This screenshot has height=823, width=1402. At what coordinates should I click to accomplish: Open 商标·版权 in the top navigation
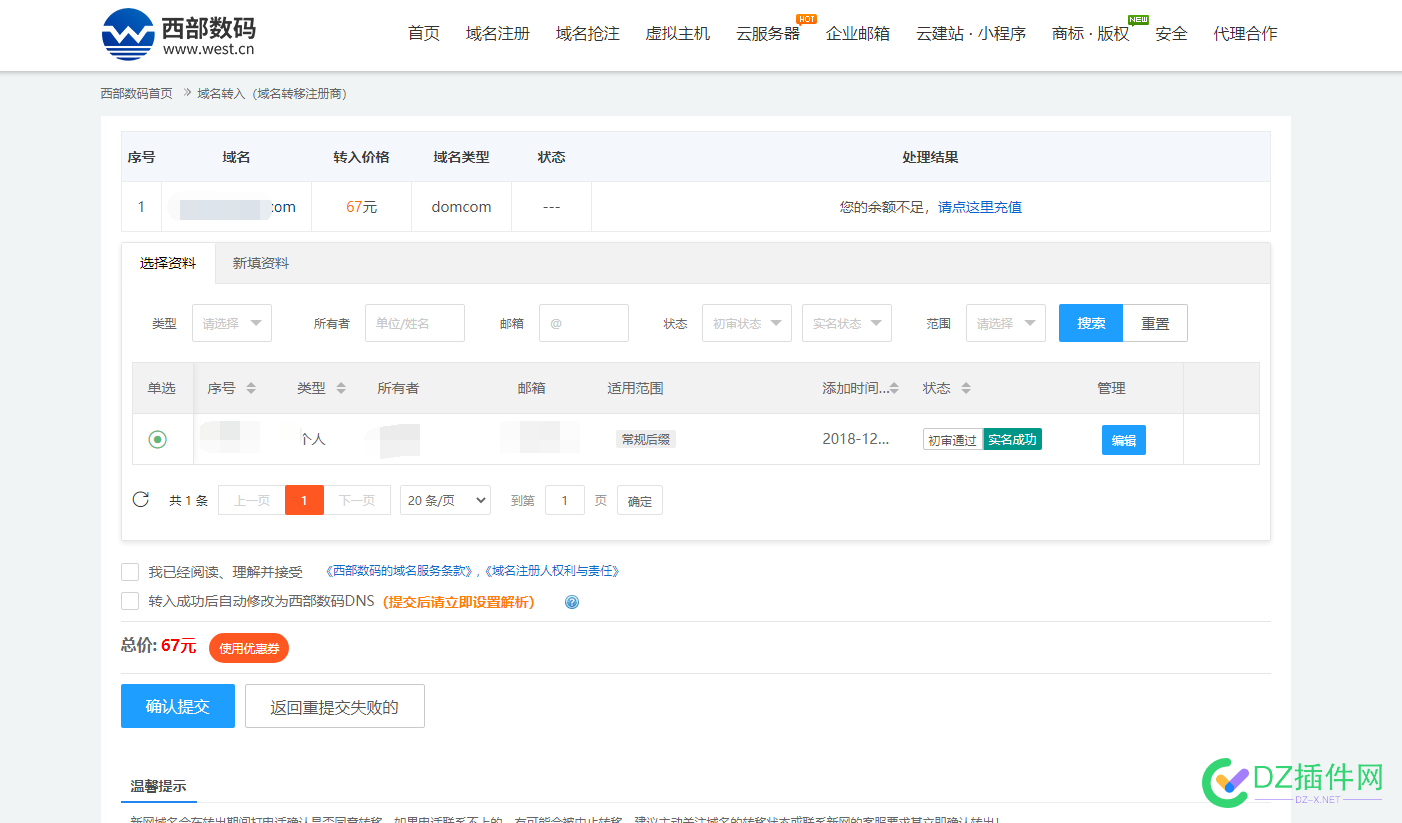coord(1090,34)
